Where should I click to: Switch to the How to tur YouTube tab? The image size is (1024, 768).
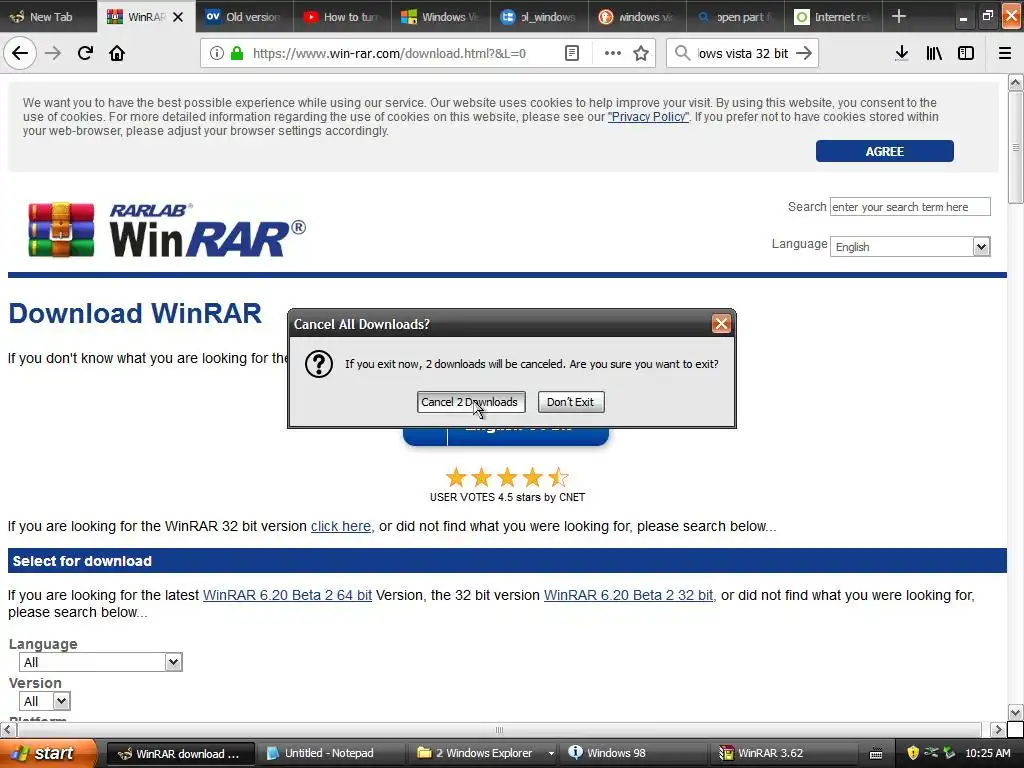[342, 17]
